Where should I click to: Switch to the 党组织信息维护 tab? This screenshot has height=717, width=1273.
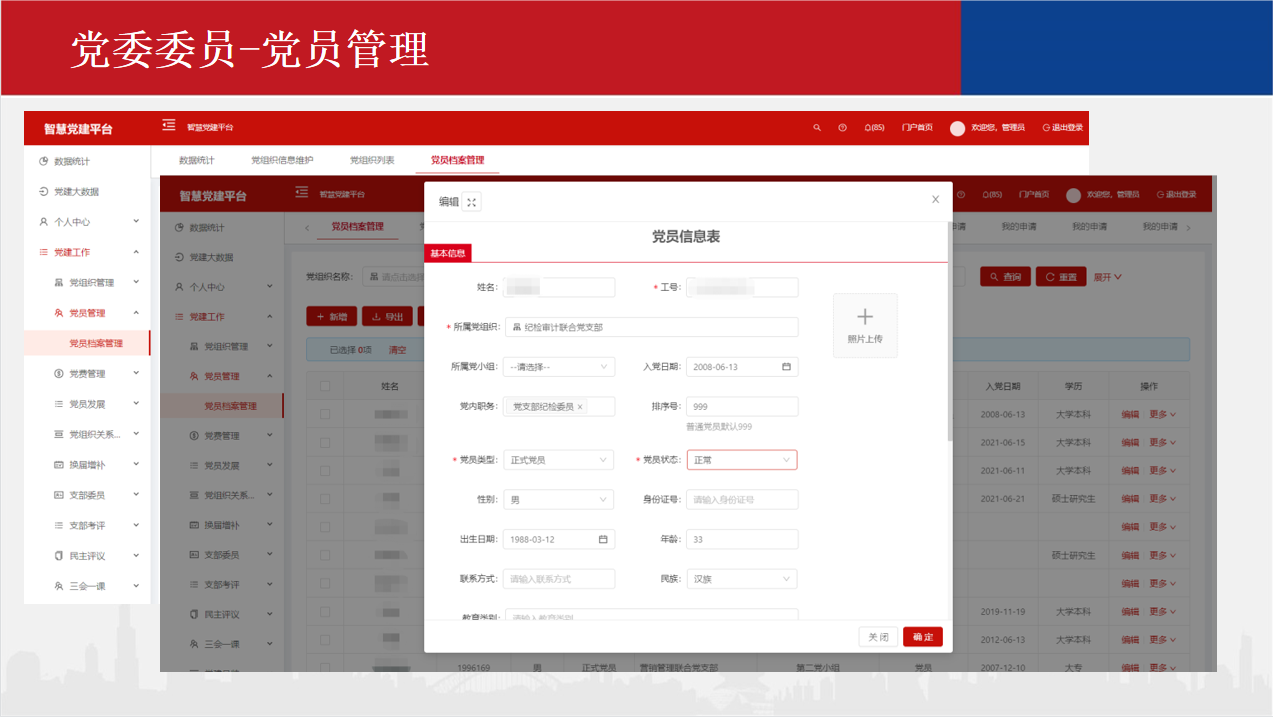(282, 160)
